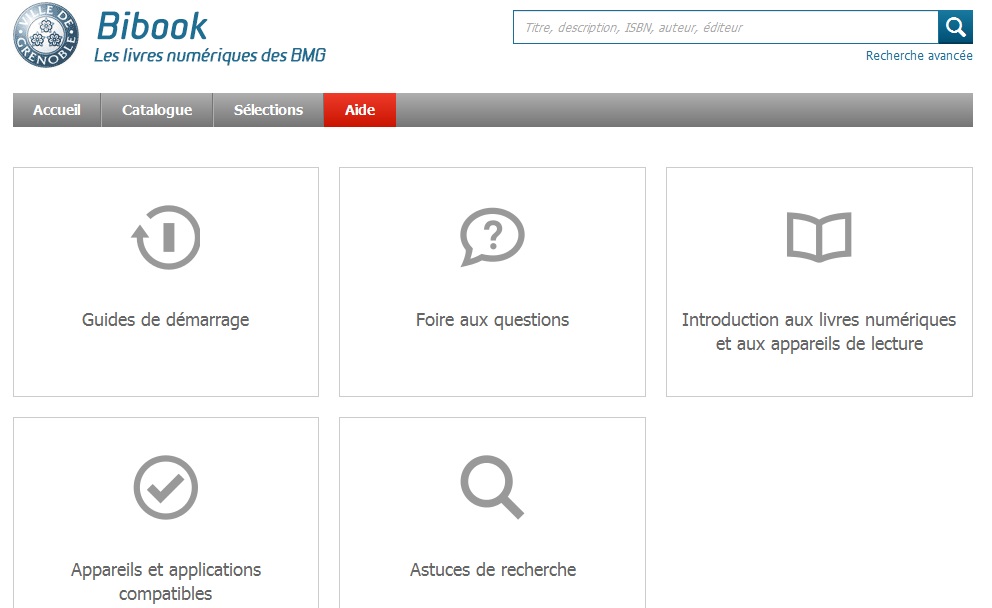
Task: Click the Les livres numériques des BMG tagline
Action: point(209,56)
